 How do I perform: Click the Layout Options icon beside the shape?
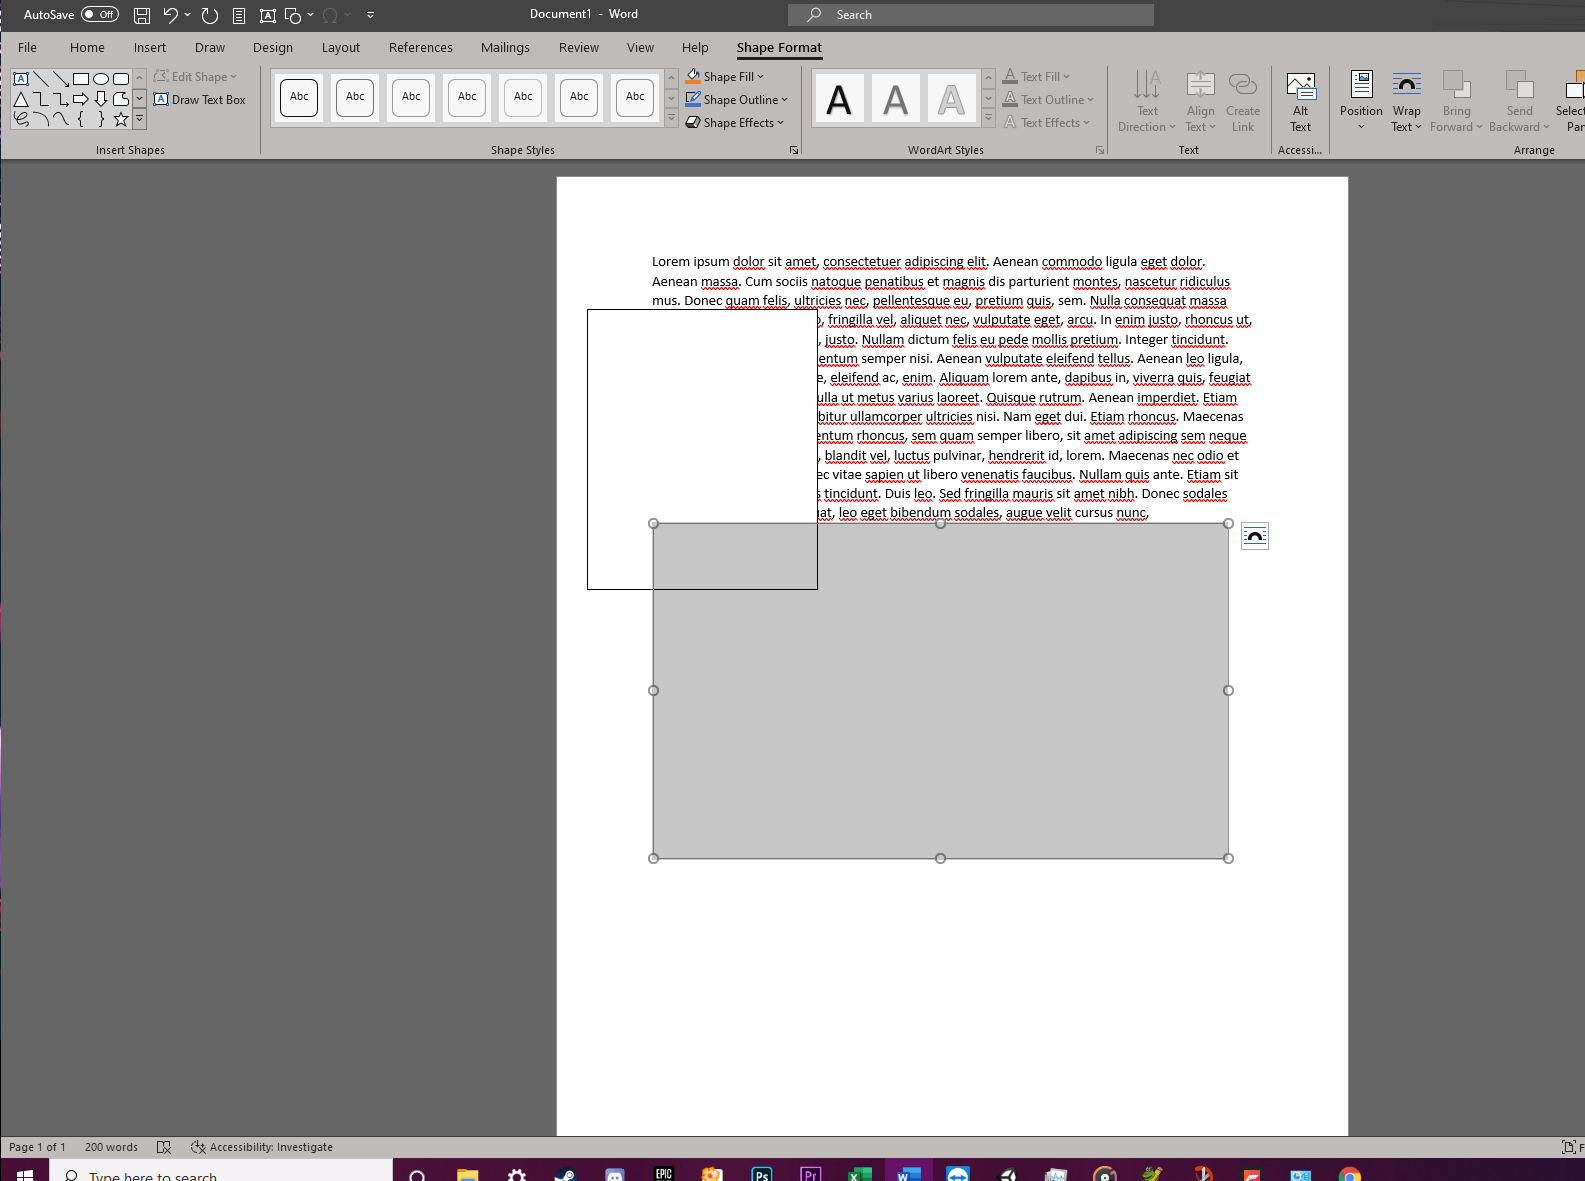pyautogui.click(x=1255, y=536)
